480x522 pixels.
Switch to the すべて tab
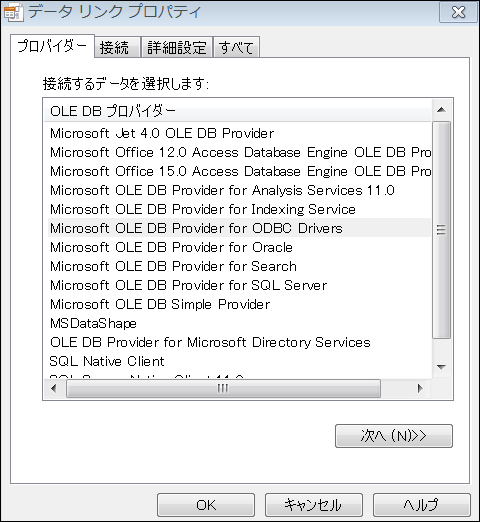coord(236,47)
